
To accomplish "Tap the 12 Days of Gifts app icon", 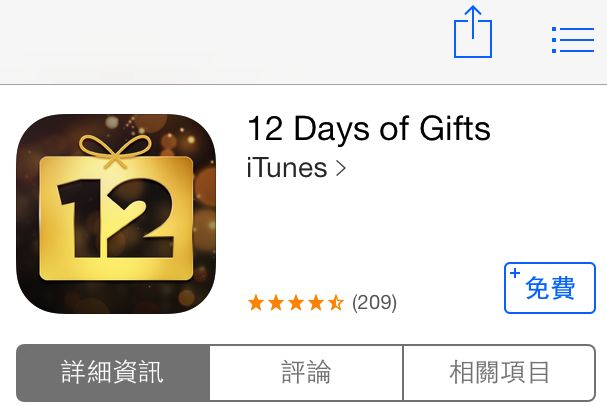I will [x=116, y=214].
